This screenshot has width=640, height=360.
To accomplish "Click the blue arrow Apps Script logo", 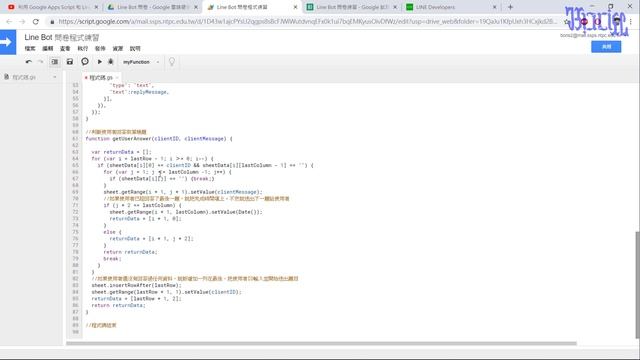I will [8, 42].
